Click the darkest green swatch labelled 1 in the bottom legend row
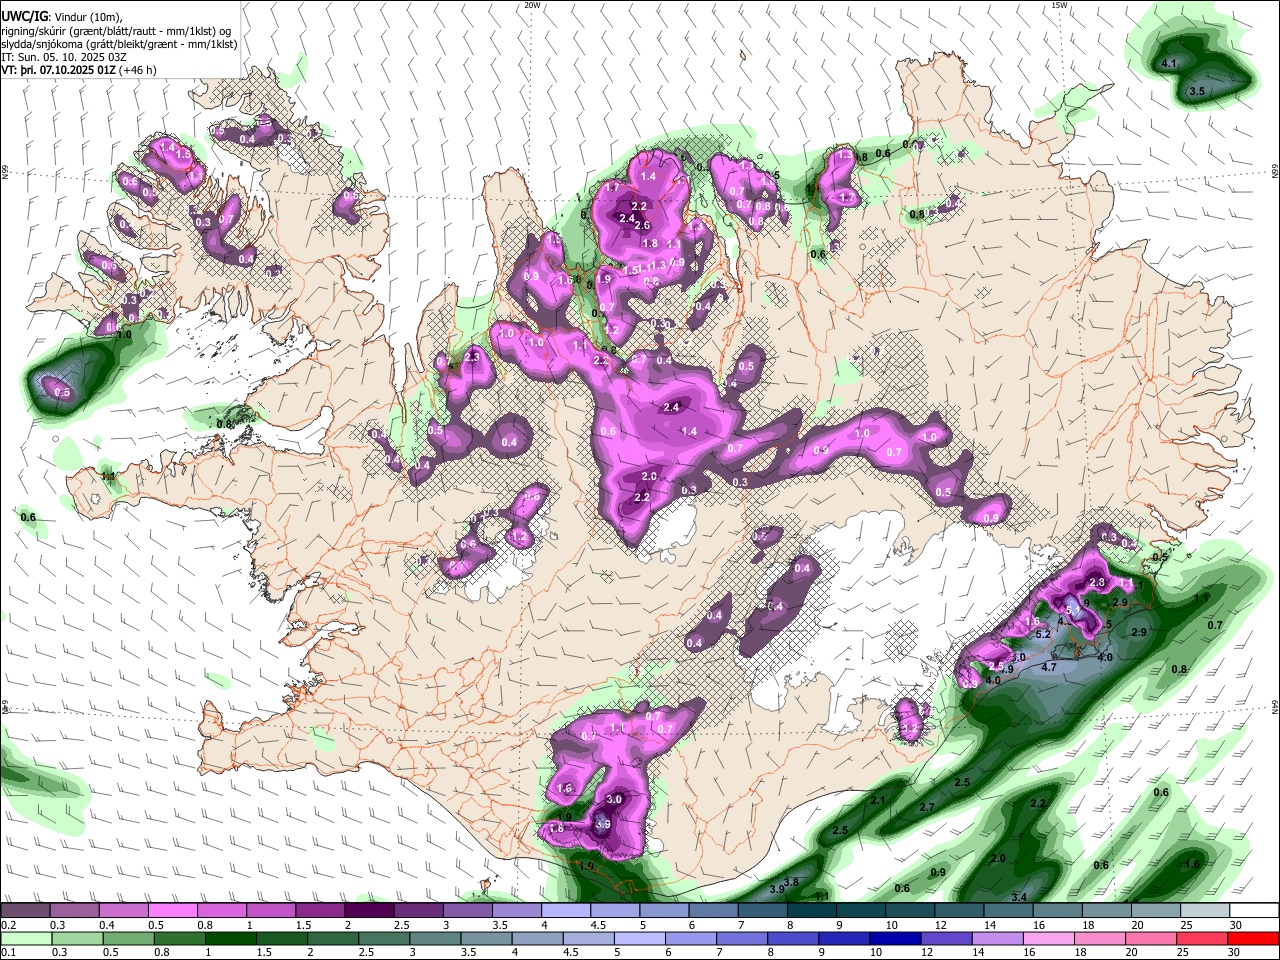The image size is (1280, 960). 231,939
